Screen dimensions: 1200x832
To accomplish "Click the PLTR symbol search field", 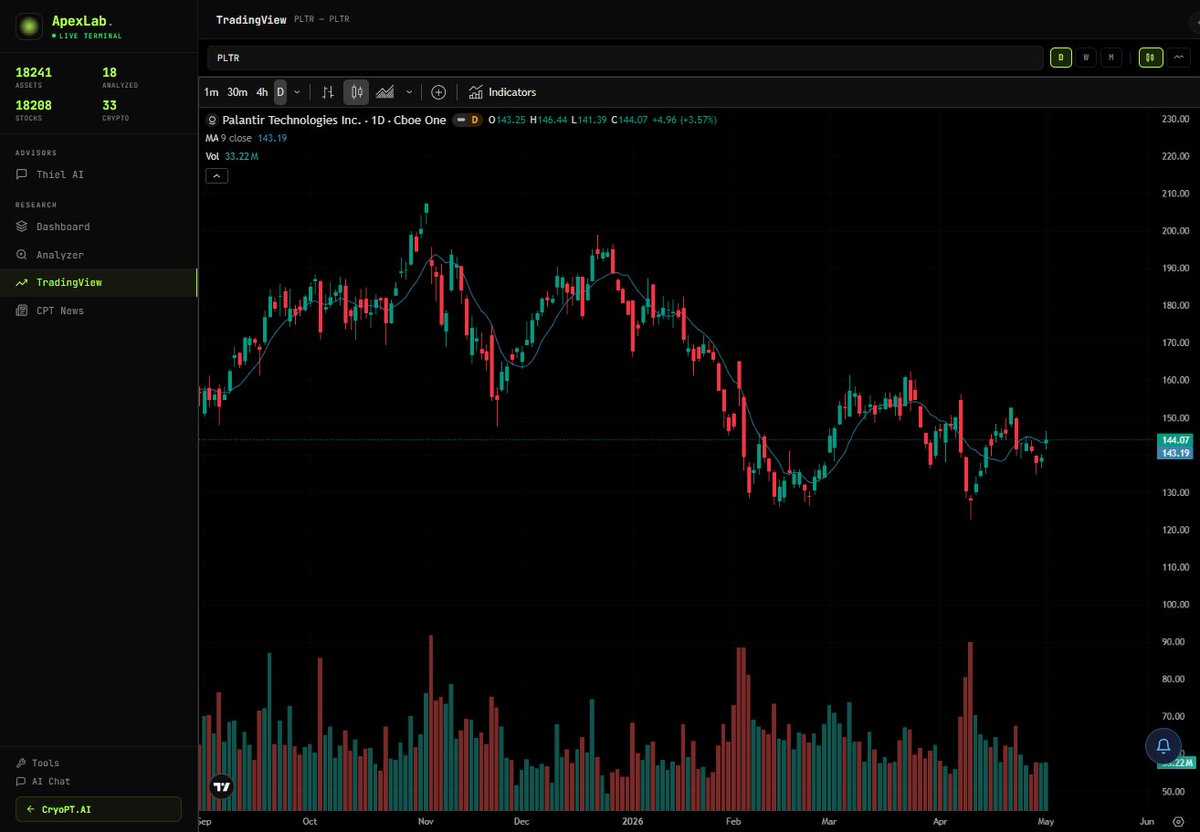I will coord(625,58).
